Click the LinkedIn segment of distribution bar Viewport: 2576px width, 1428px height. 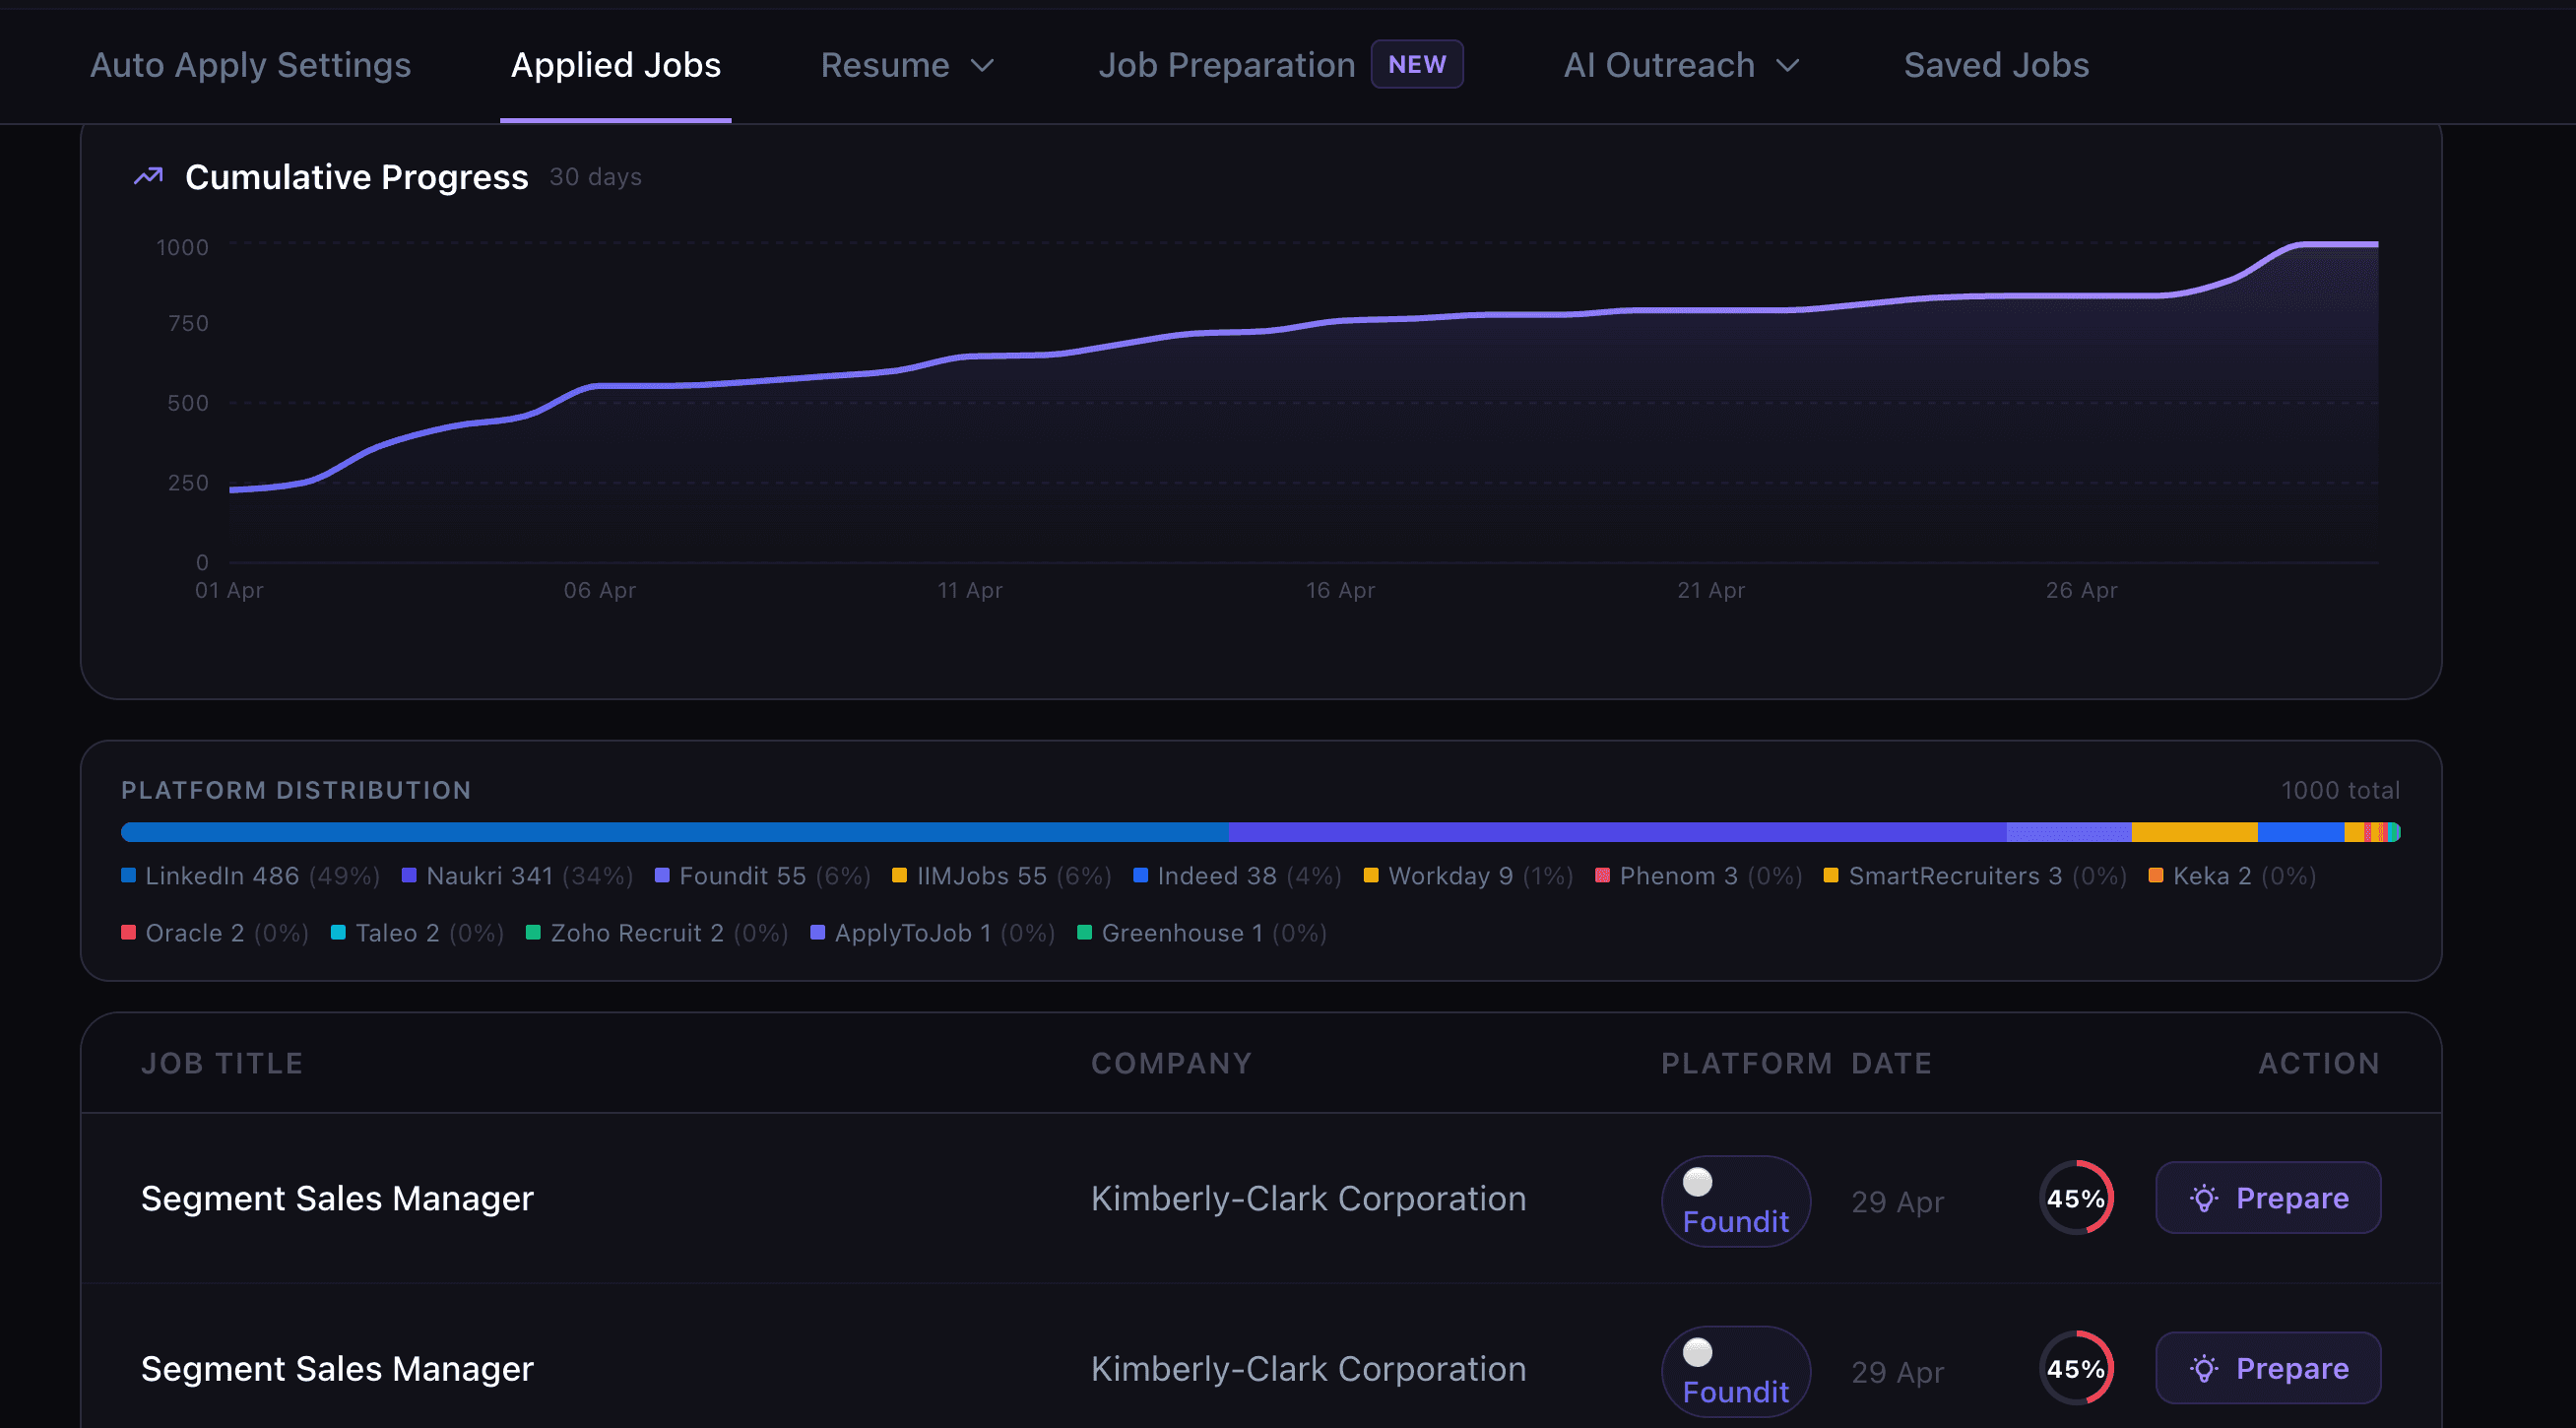point(674,832)
